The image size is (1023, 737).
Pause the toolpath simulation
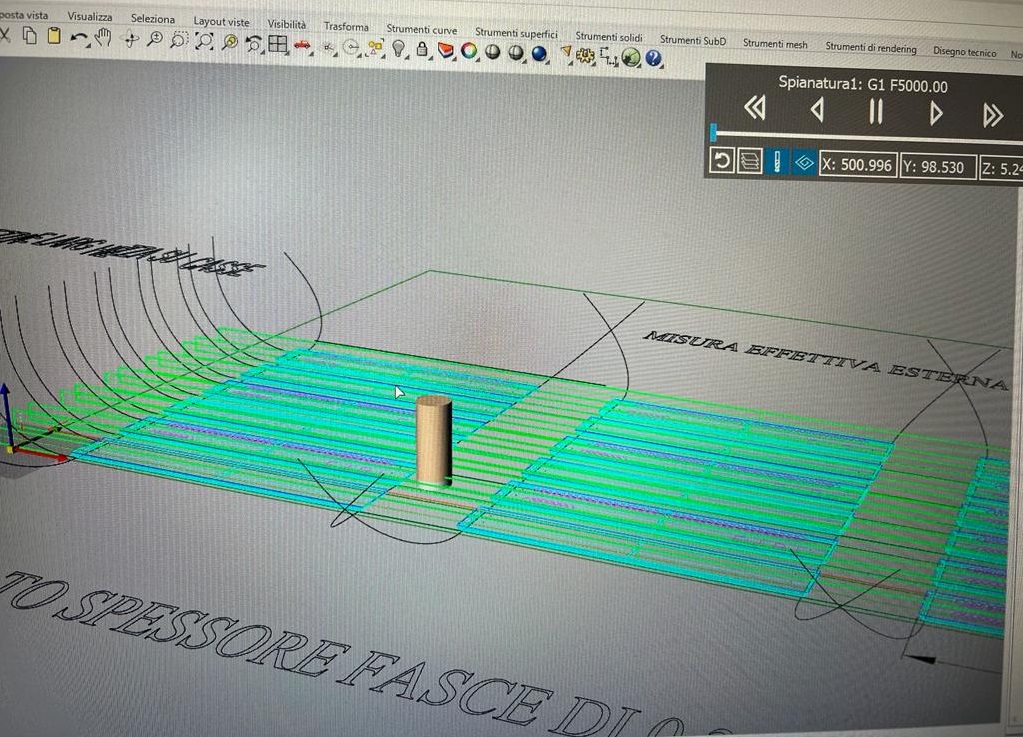876,112
